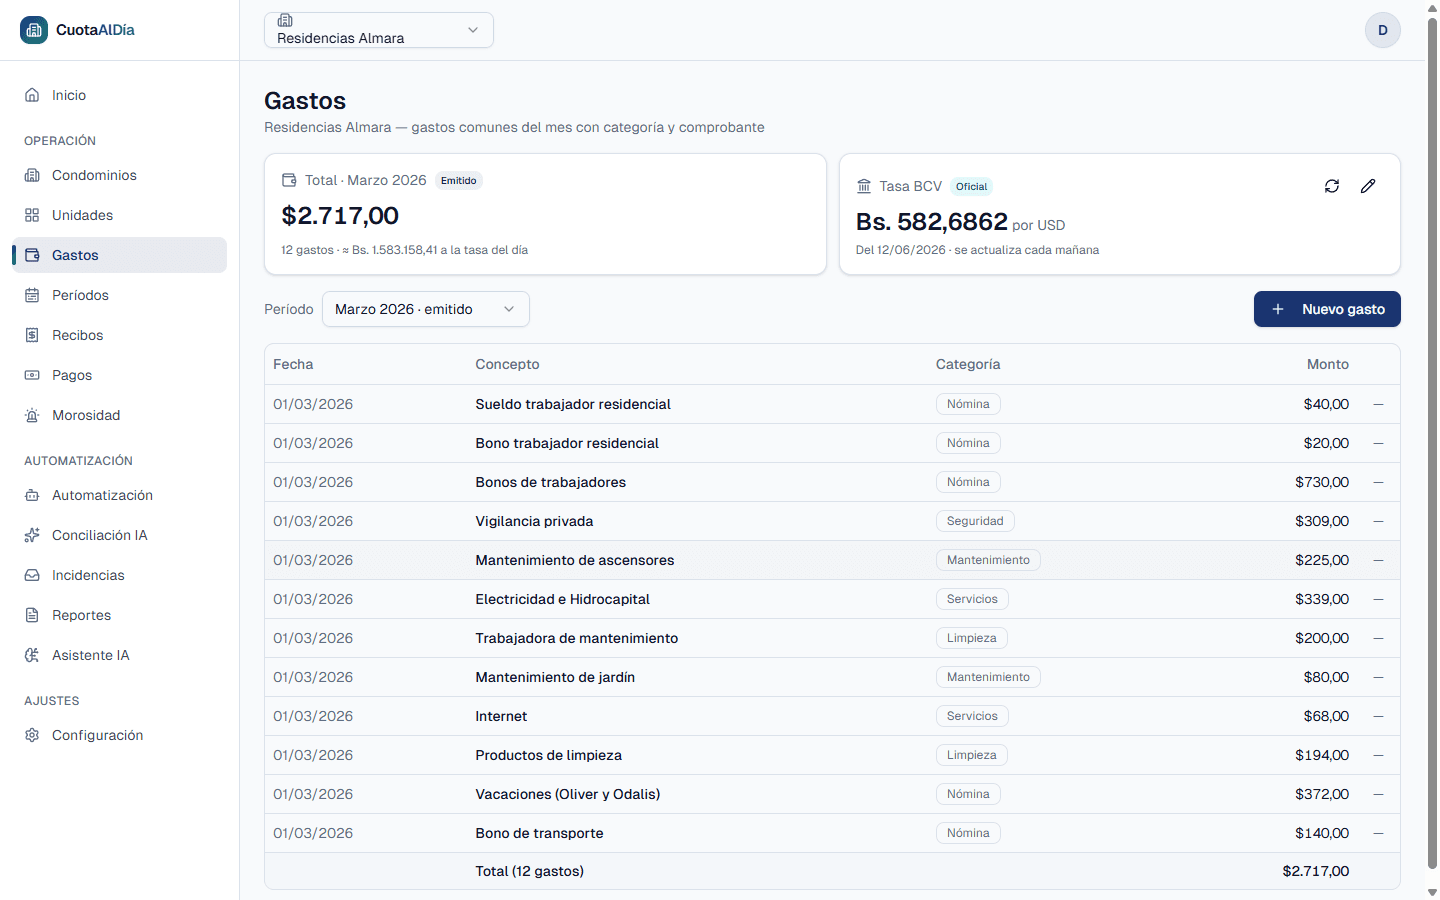Click the dash at the end of the Vigilancia privada row
The image size is (1440, 900).
[x=1378, y=521]
